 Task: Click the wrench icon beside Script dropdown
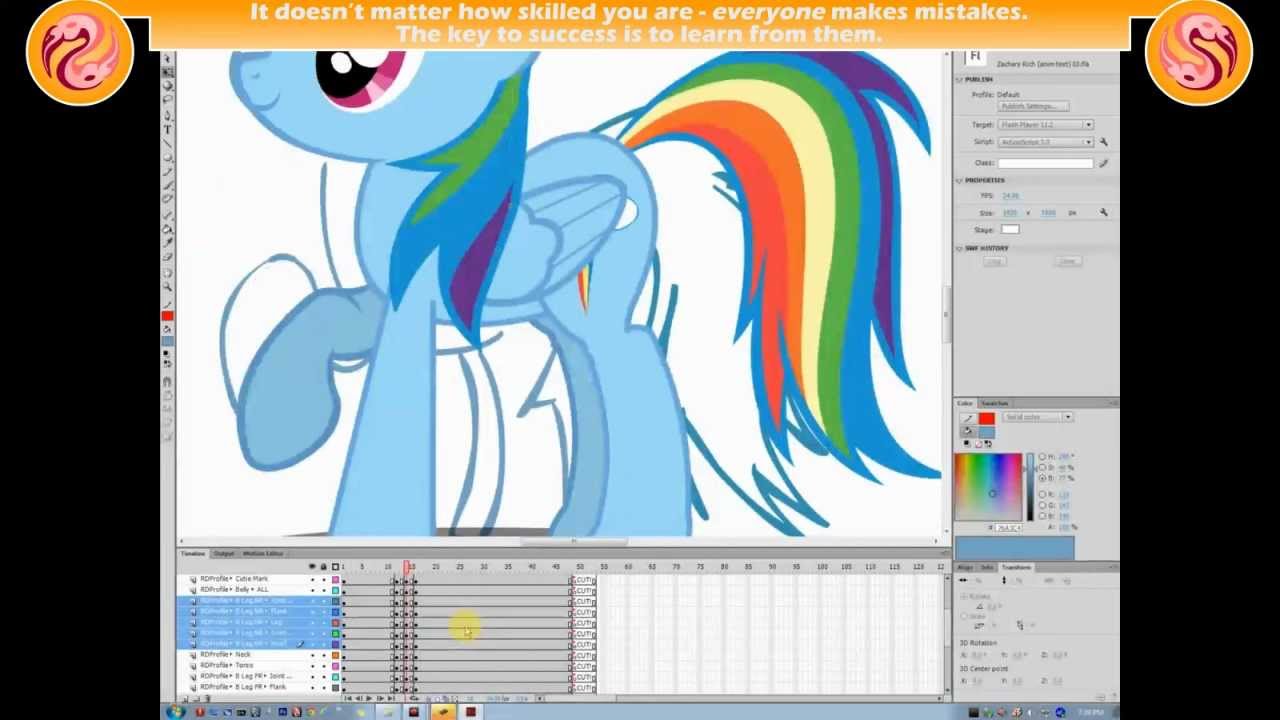coord(1103,142)
